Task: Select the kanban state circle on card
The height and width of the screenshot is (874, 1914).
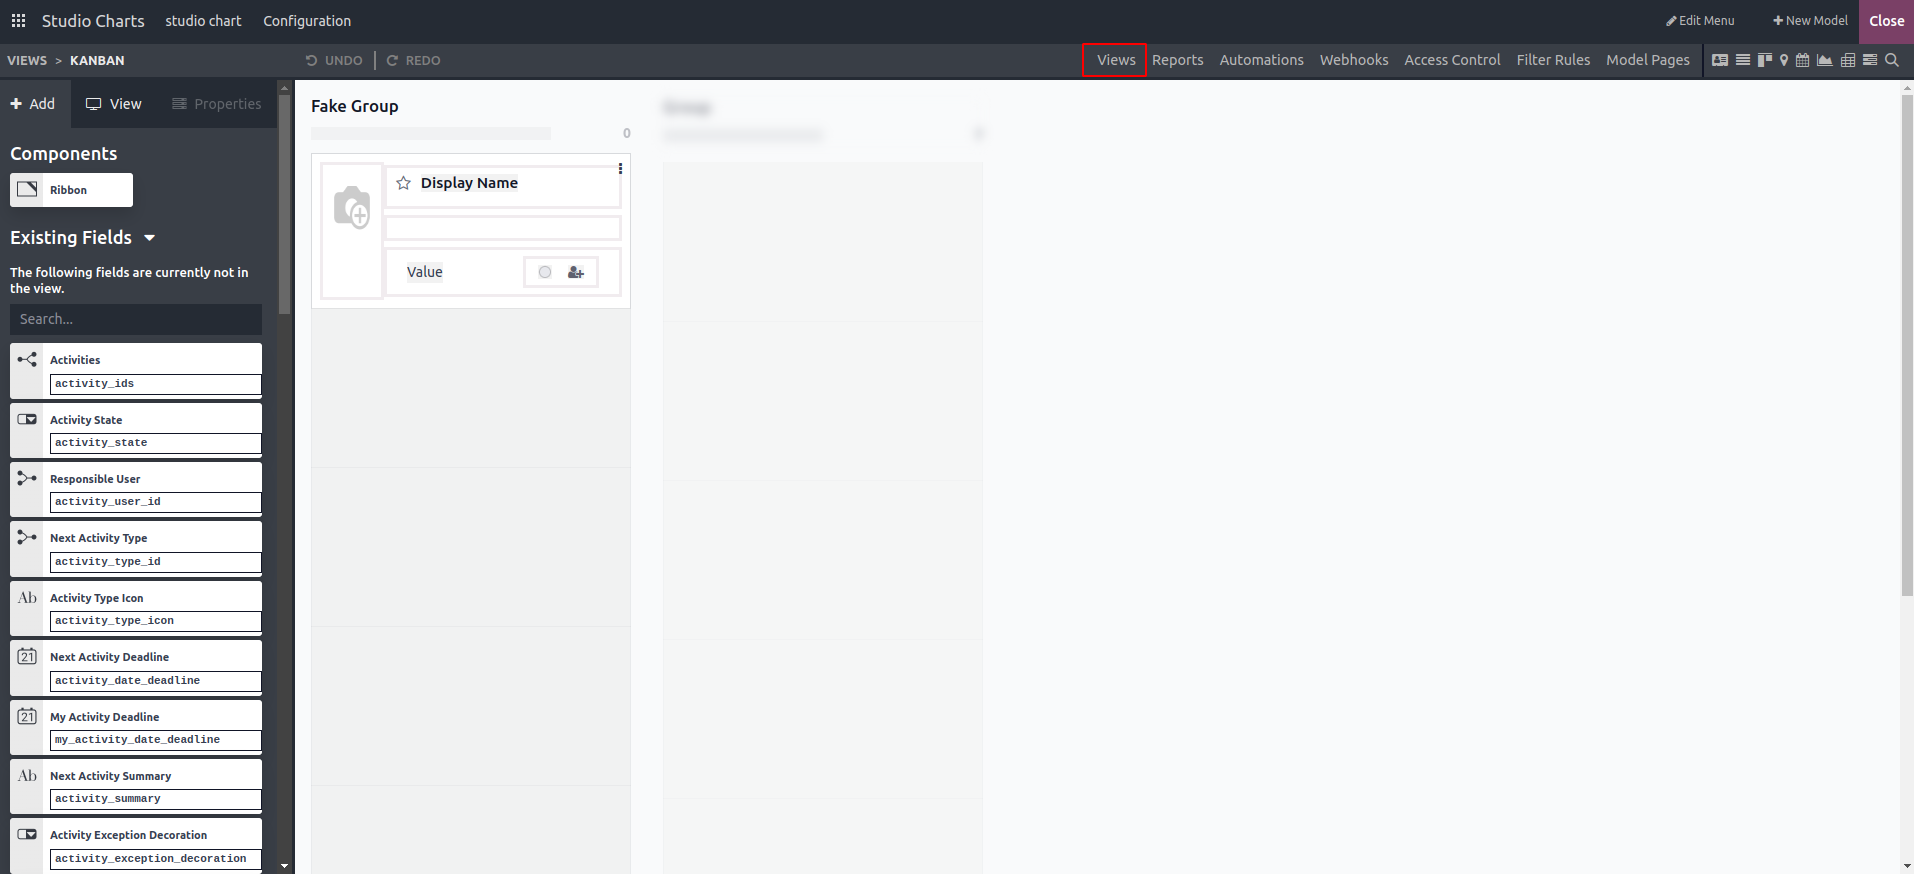Action: click(x=545, y=272)
